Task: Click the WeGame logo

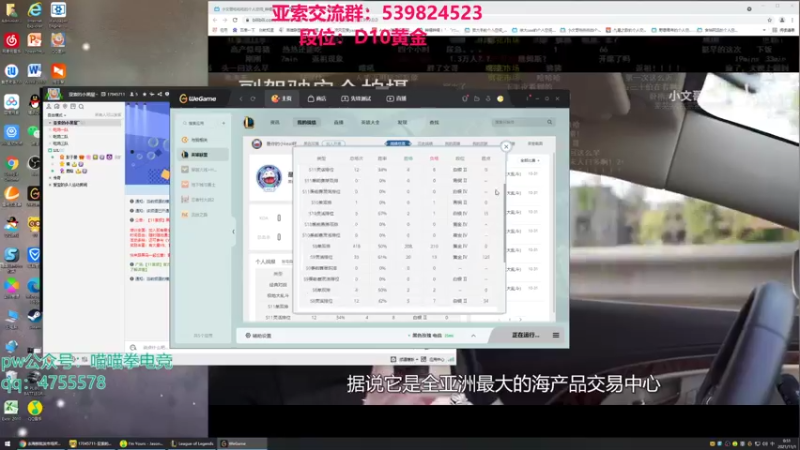Action: pos(198,98)
